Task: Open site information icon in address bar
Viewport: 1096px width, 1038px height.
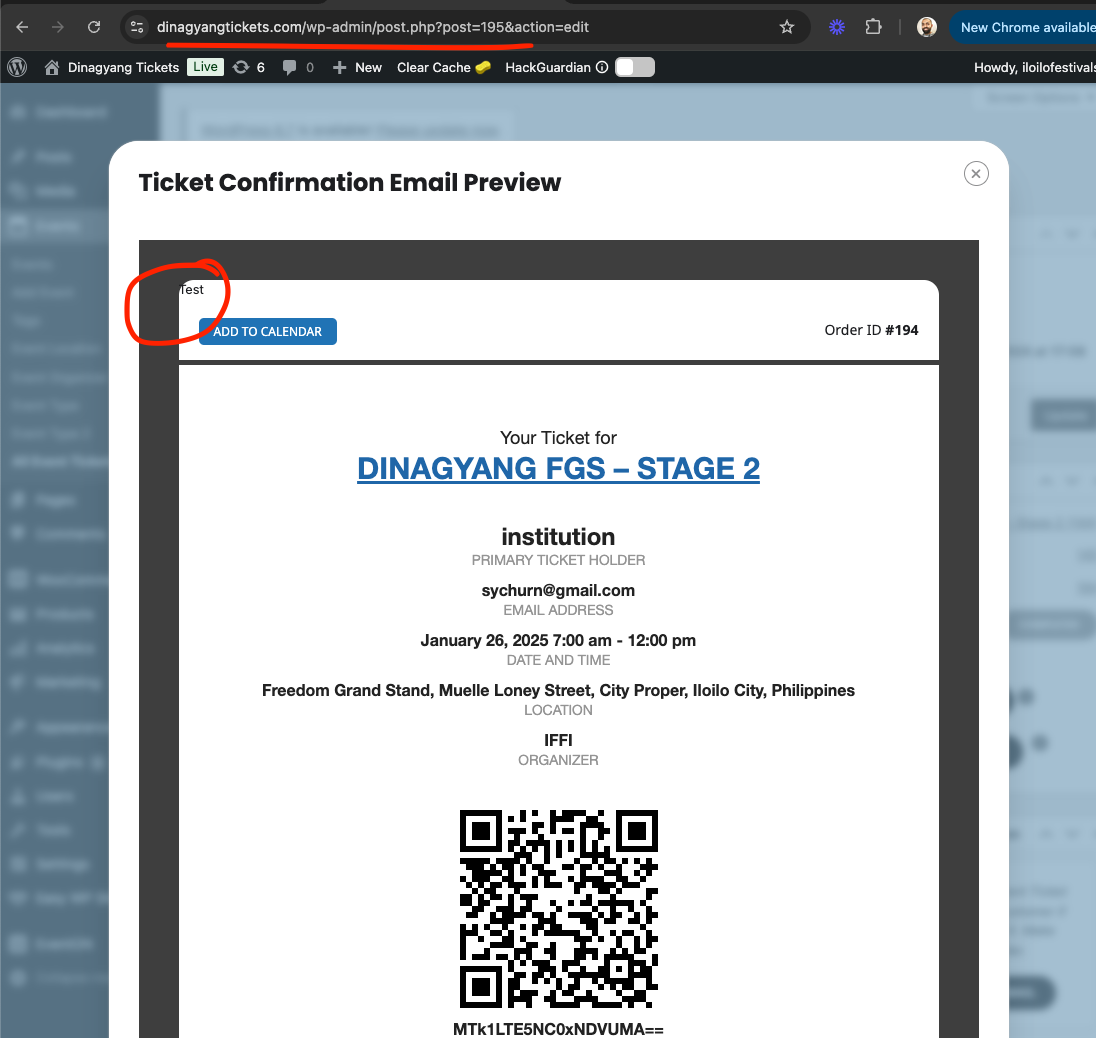Action: tap(137, 27)
